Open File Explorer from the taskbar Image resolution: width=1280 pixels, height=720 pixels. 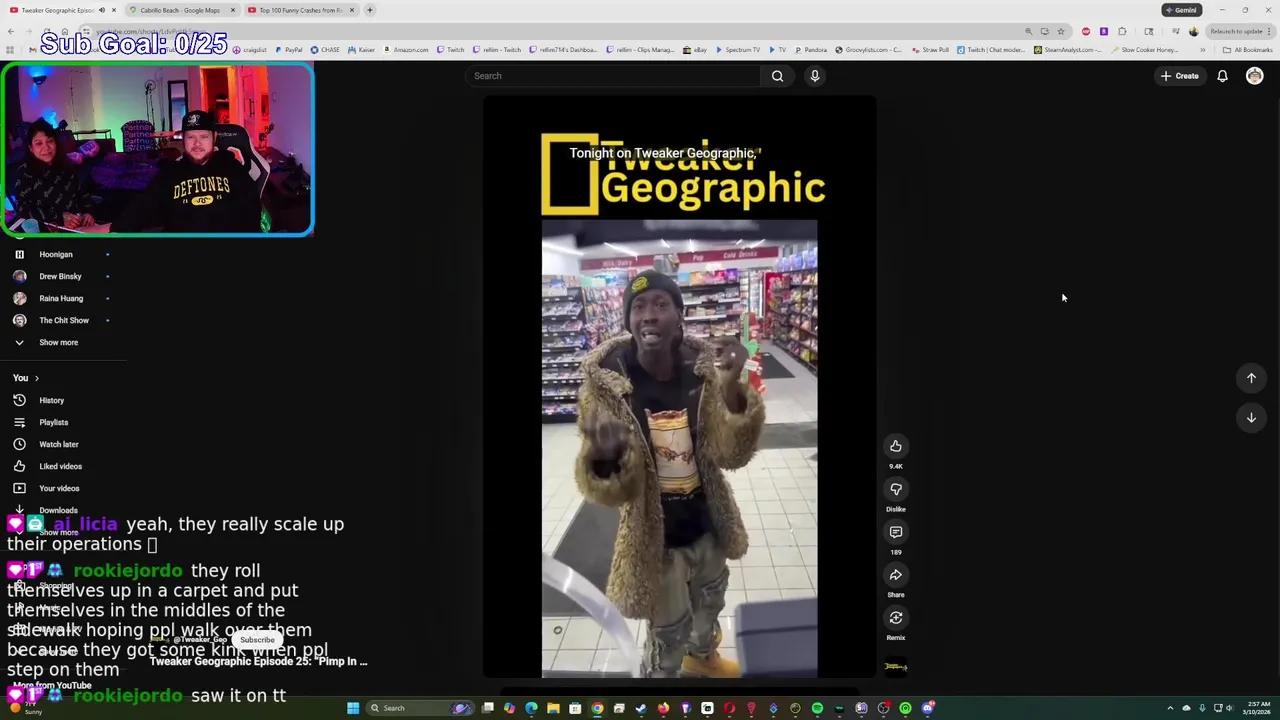553,708
